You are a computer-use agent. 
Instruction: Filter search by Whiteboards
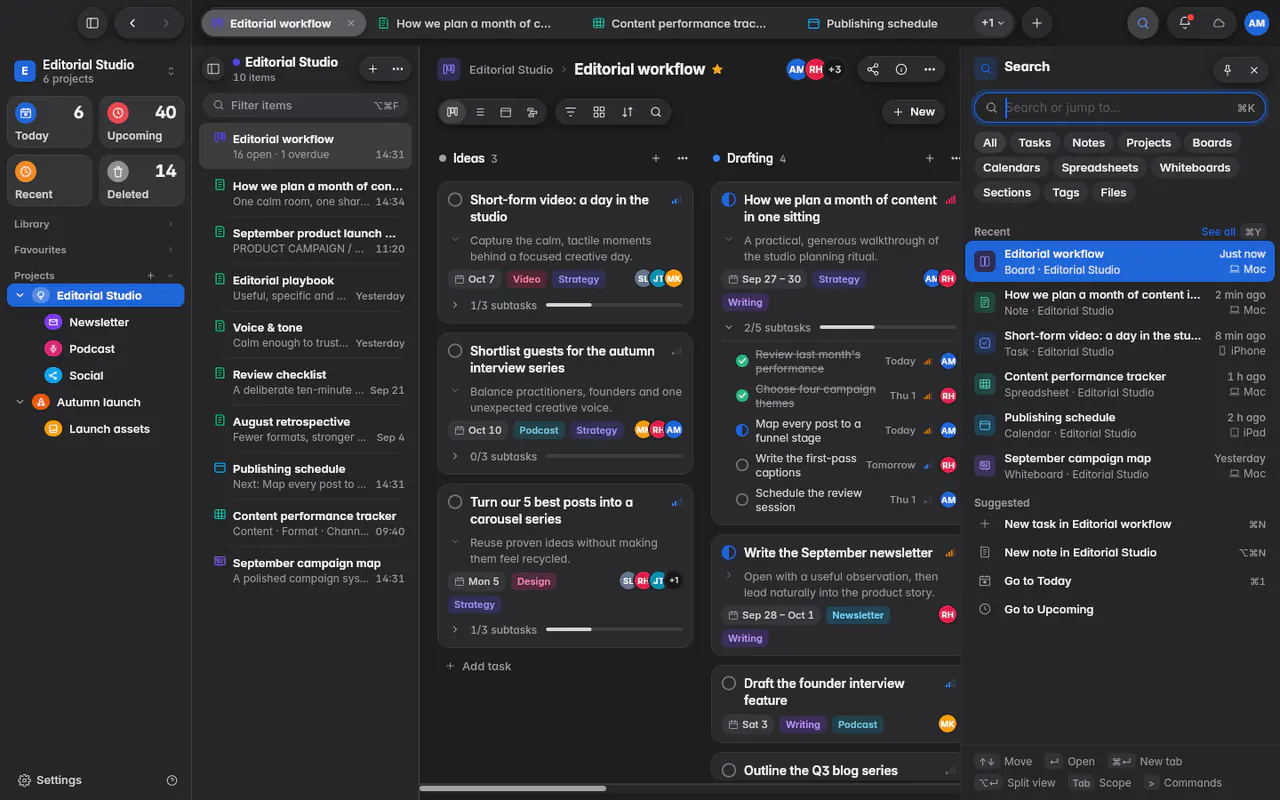pyautogui.click(x=1195, y=167)
